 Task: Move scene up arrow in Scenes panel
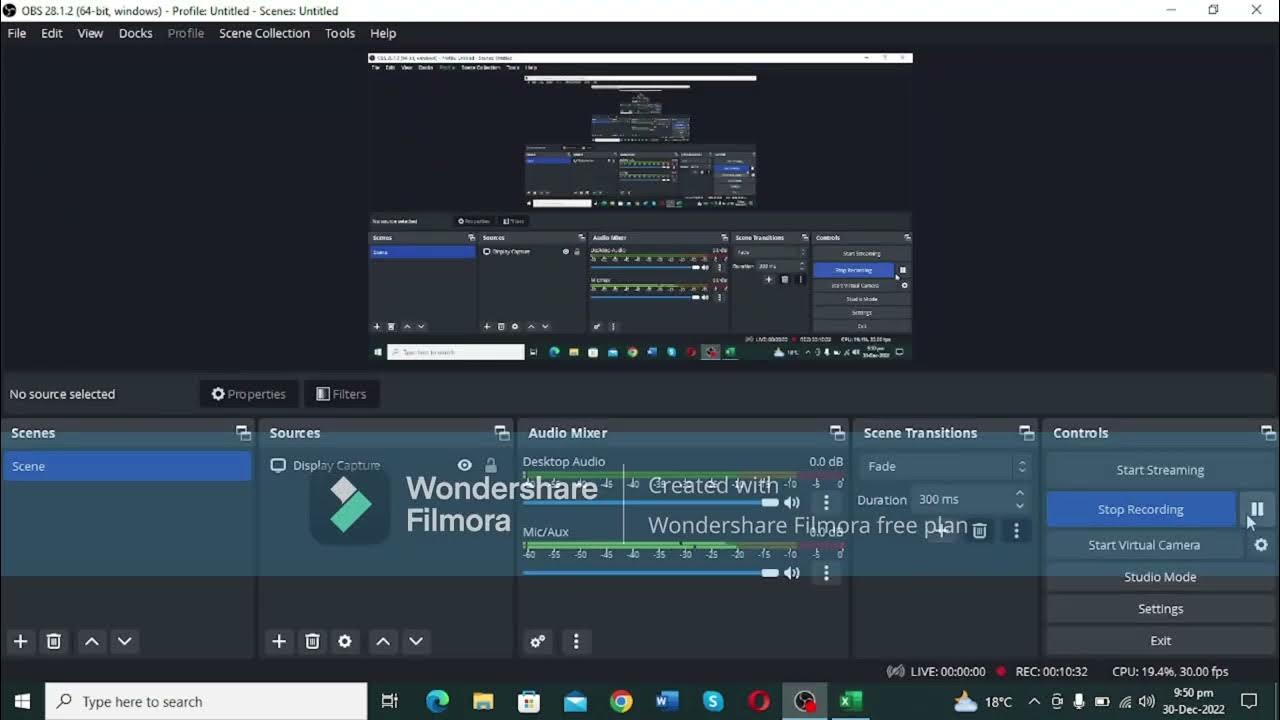coord(92,641)
